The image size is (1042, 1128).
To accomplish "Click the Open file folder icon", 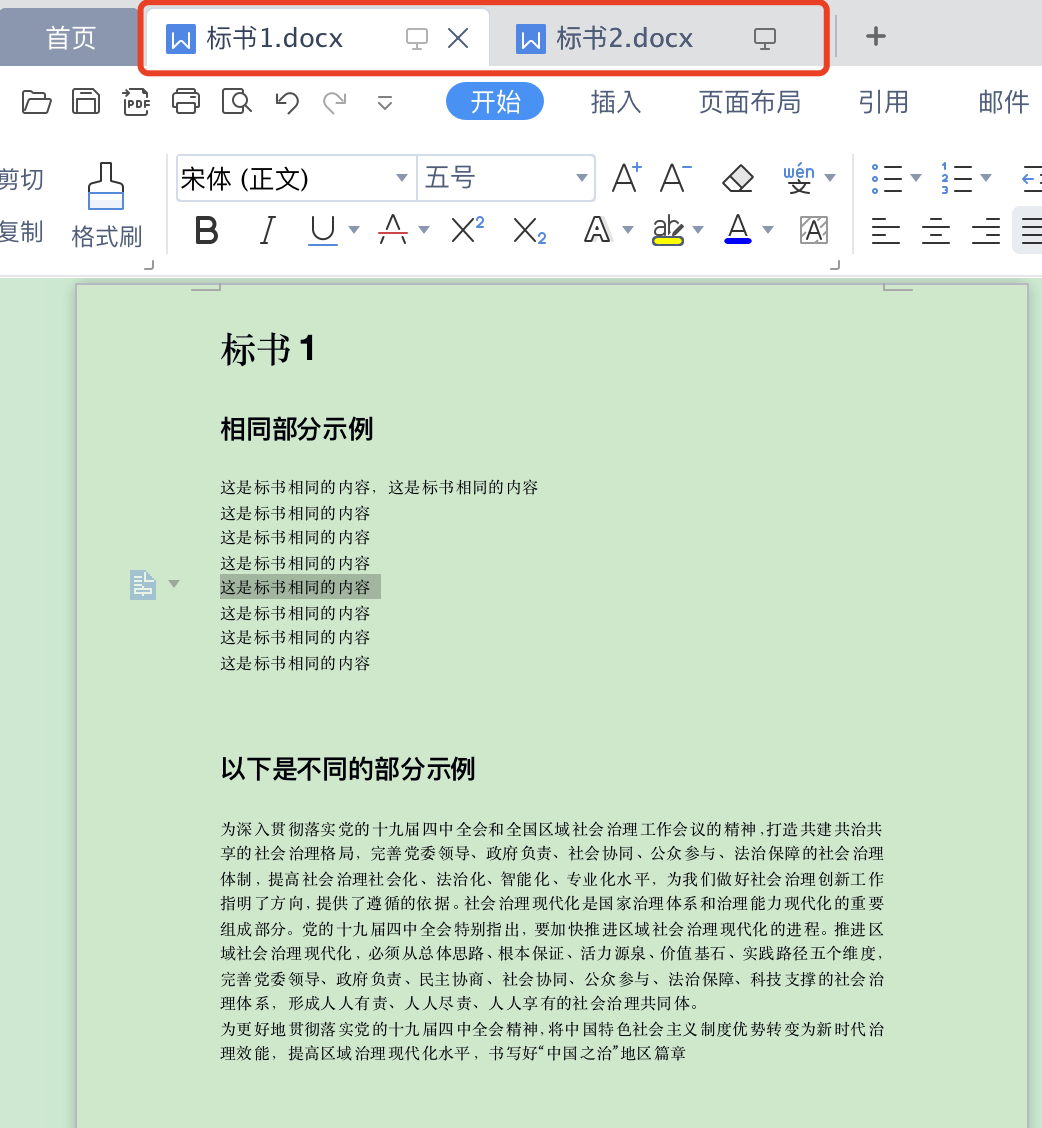I will click(36, 102).
